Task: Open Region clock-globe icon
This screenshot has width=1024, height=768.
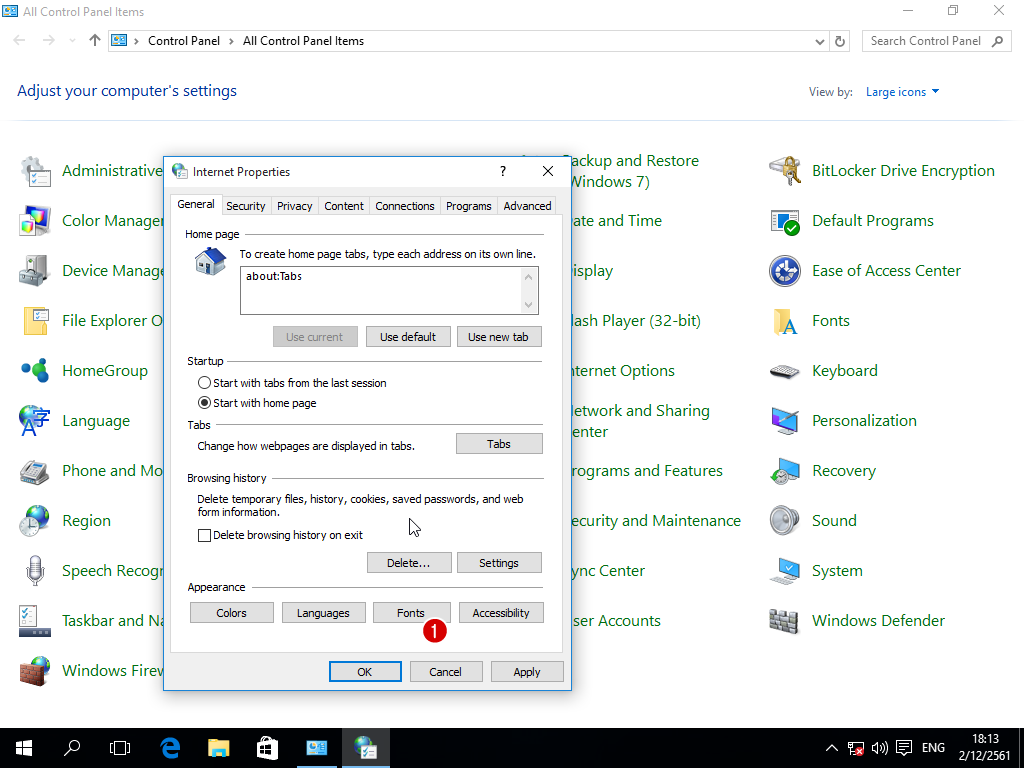Action: [x=35, y=521]
